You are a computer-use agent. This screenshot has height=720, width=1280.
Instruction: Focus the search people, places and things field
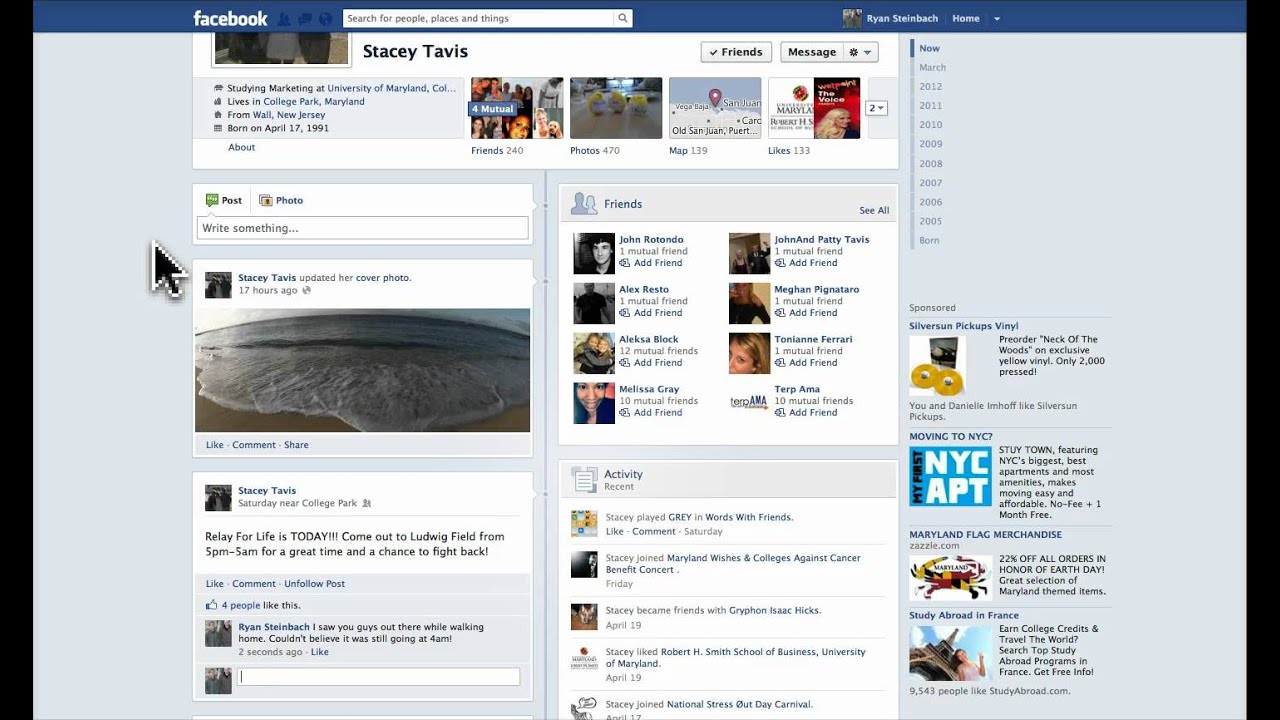(478, 18)
